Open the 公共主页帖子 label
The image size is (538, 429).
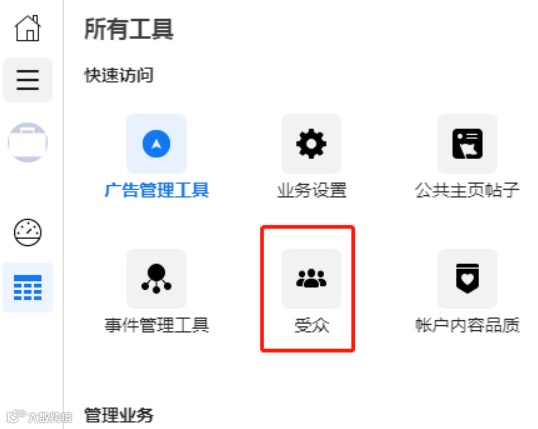[467, 190]
